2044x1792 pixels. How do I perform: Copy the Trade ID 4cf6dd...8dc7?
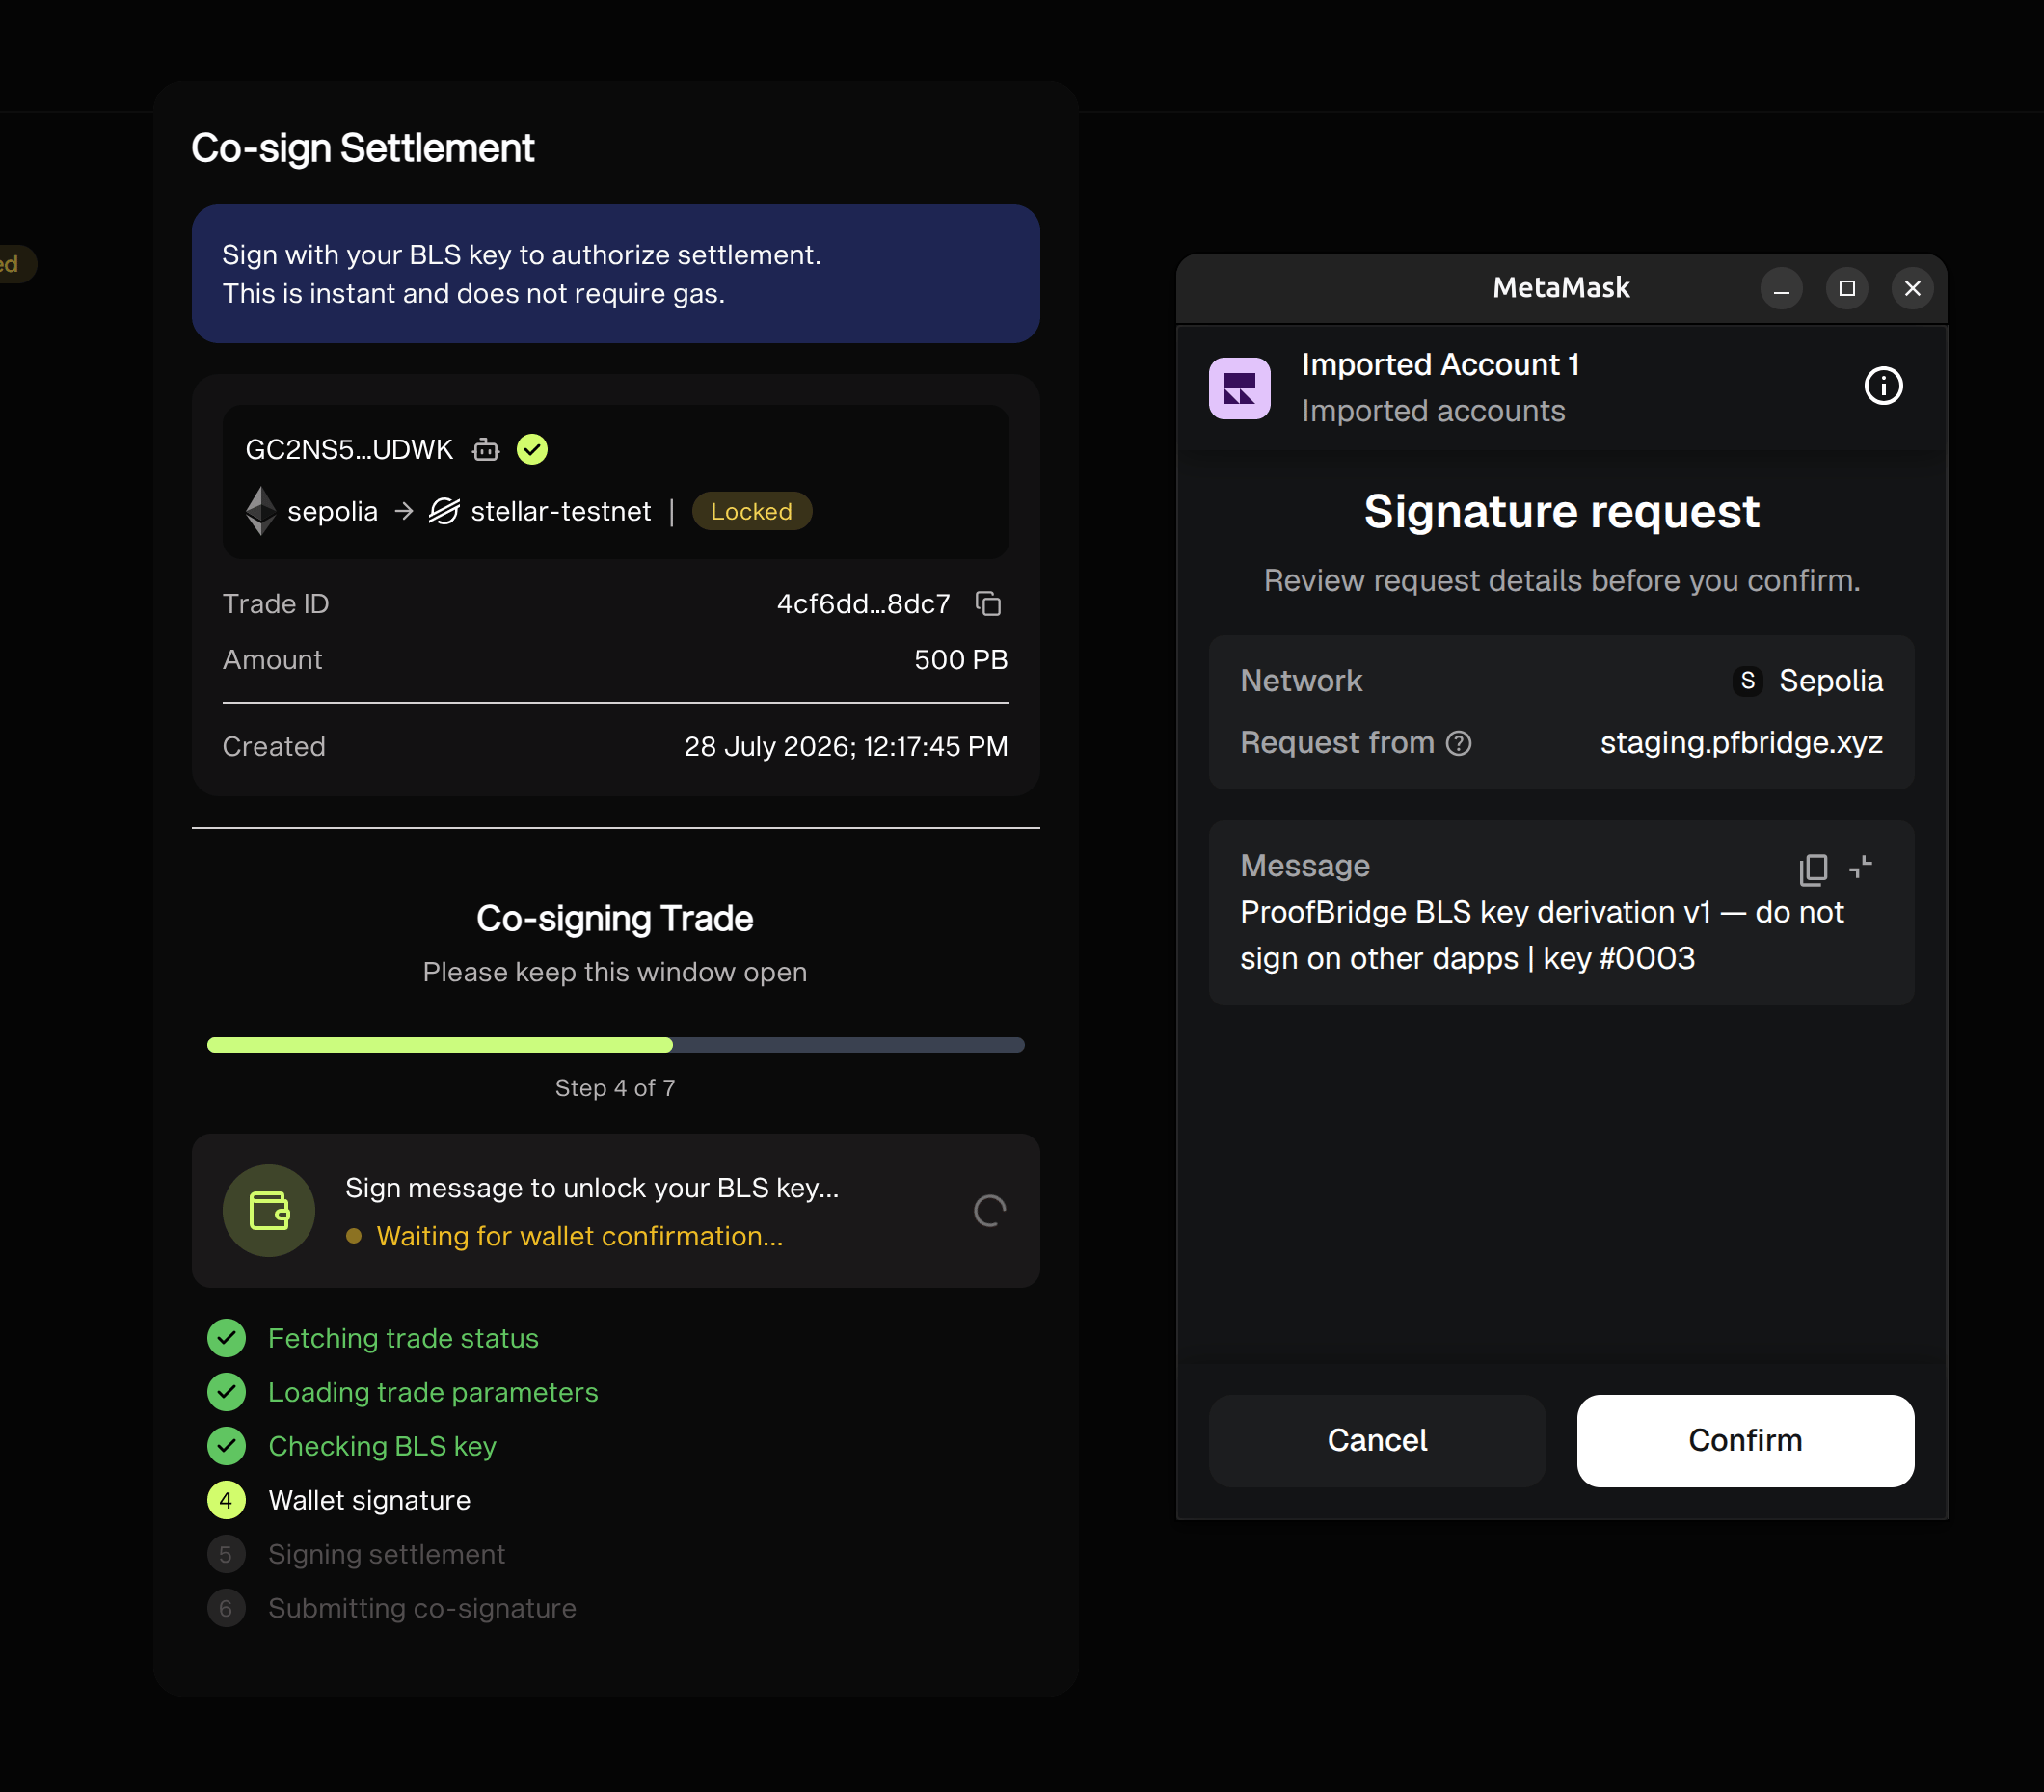pyautogui.click(x=988, y=604)
